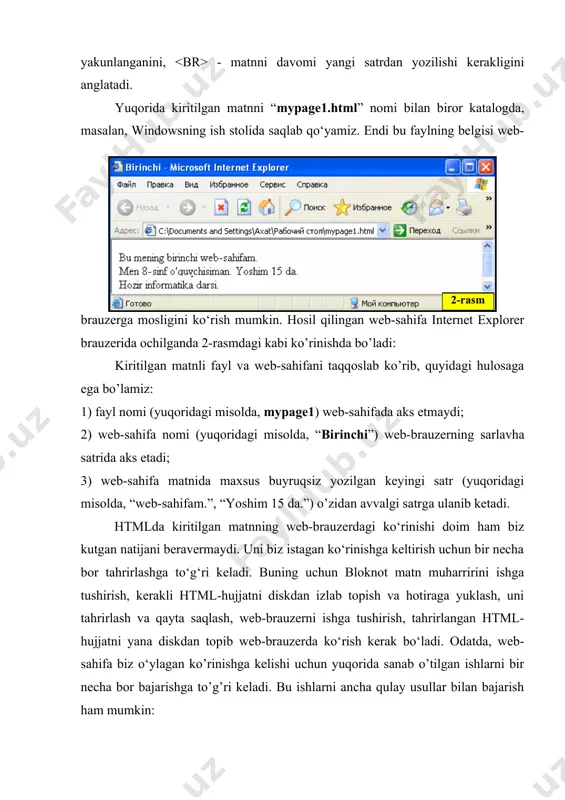Screen dimensions: 565x800
Task: Open the Правка menu
Action: pos(160,185)
